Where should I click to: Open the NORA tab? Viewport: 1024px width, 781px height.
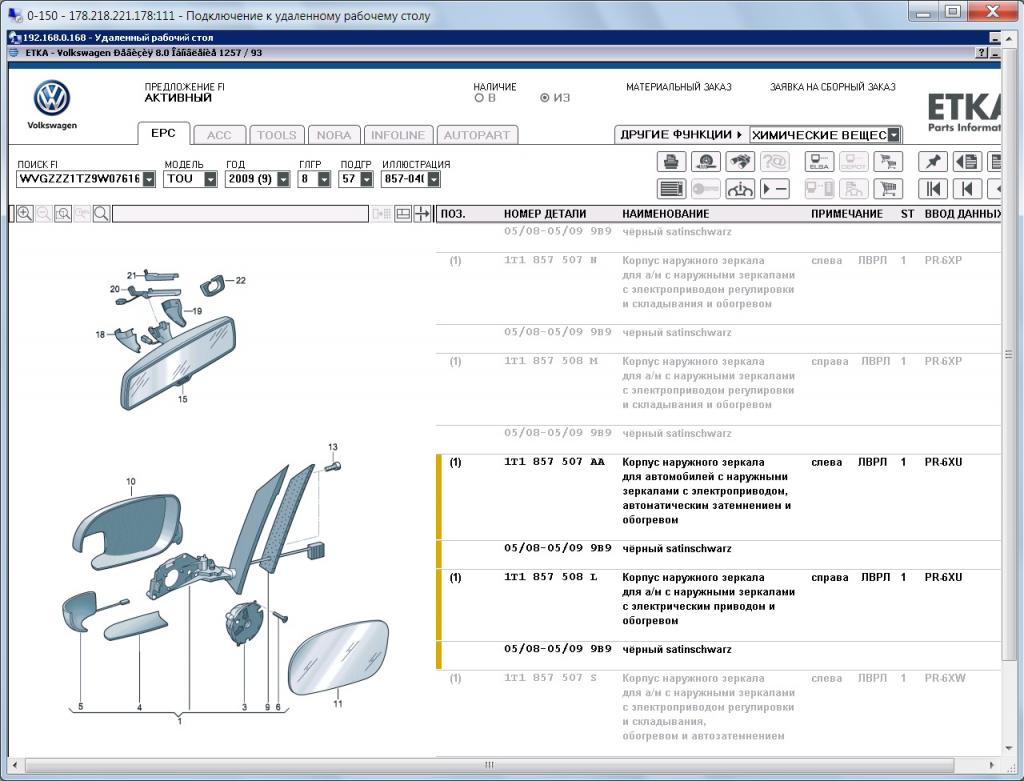[334, 135]
